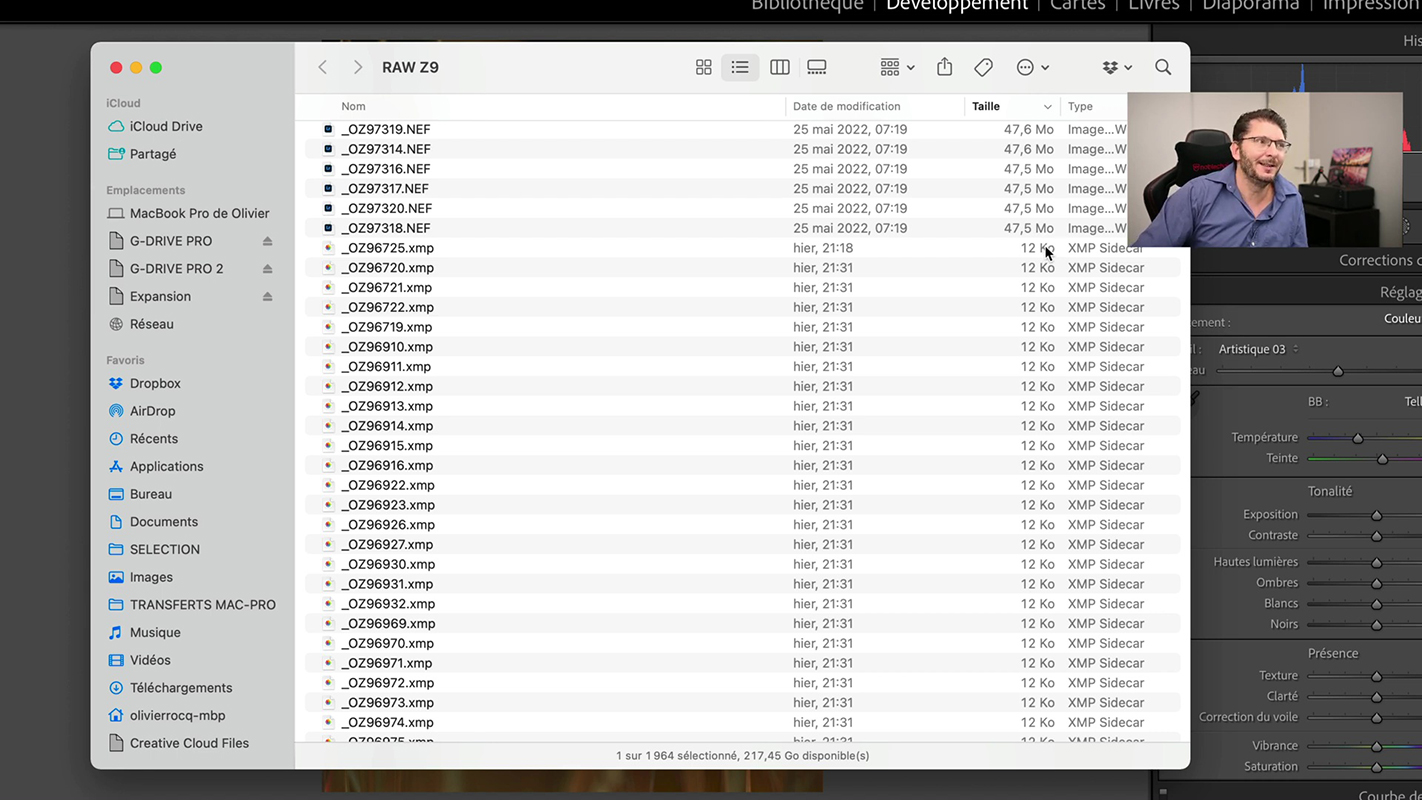Adjust the Température slider handle
This screenshot has width=1422, height=800.
tap(1358, 438)
